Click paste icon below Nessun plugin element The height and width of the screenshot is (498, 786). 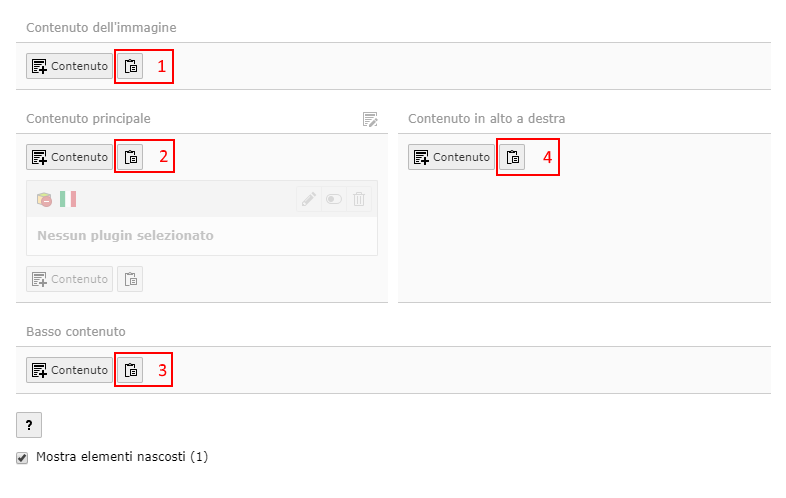pyautogui.click(x=130, y=279)
